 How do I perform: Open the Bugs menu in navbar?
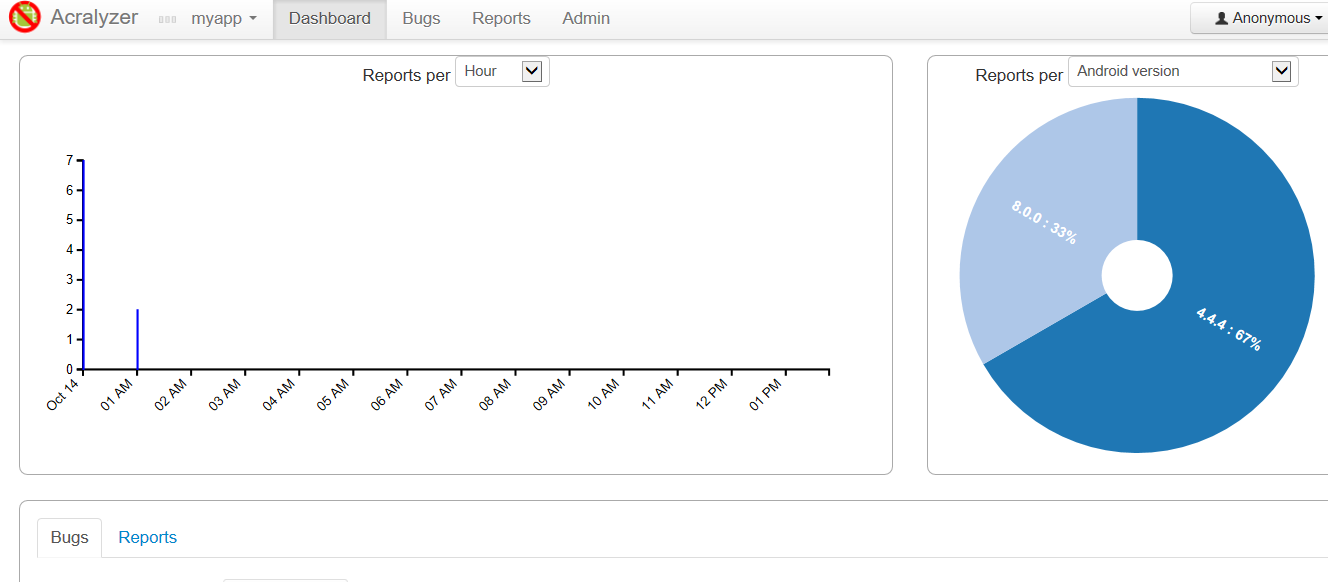click(x=421, y=19)
